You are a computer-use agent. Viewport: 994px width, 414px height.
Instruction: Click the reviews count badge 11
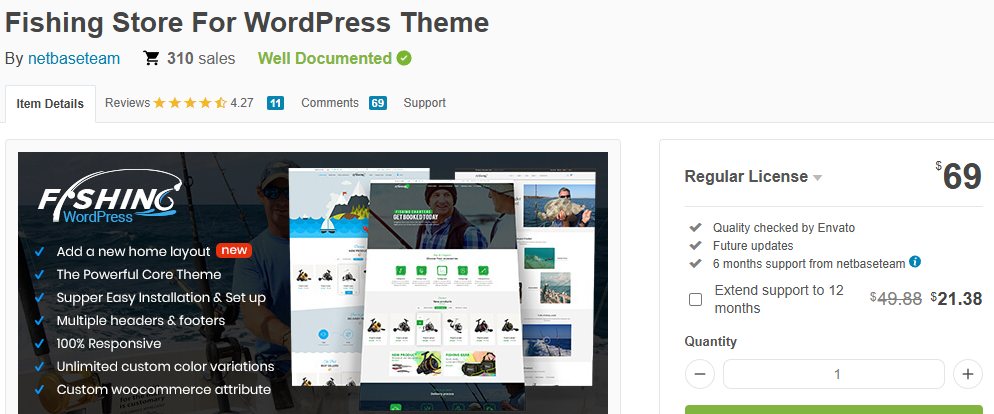(275, 103)
